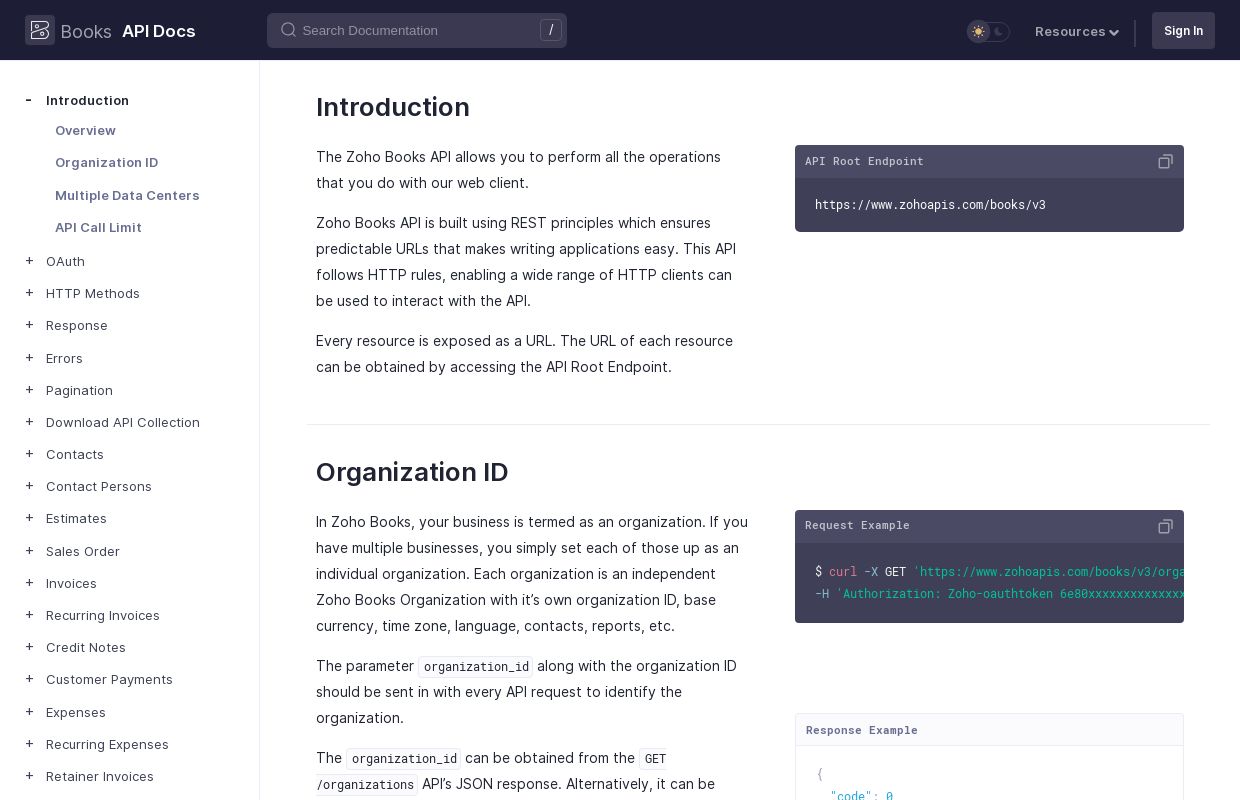This screenshot has height=800, width=1240.
Task: Open the Errors sidebar item
Action: point(64,358)
